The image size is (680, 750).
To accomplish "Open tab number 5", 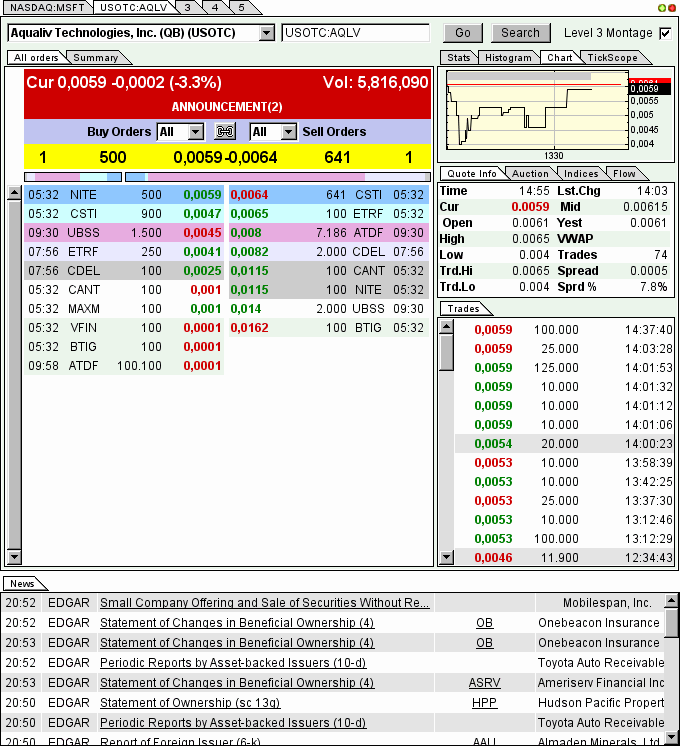I will (x=241, y=8).
